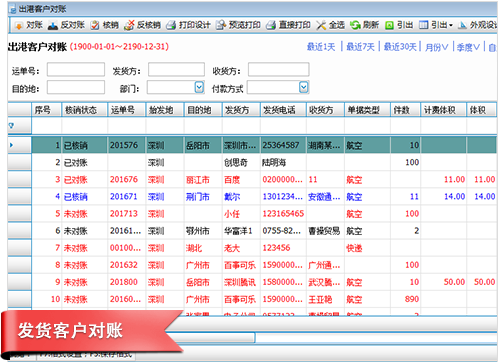
Task: Click the 直接打印 direct print icon
Action: coord(271,25)
